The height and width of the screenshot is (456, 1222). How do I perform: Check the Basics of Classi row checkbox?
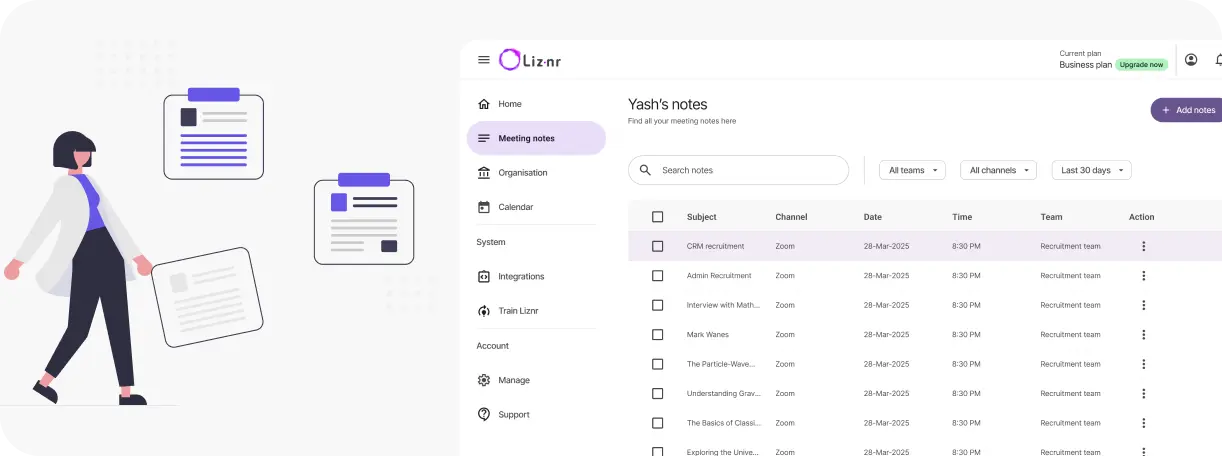tap(657, 423)
